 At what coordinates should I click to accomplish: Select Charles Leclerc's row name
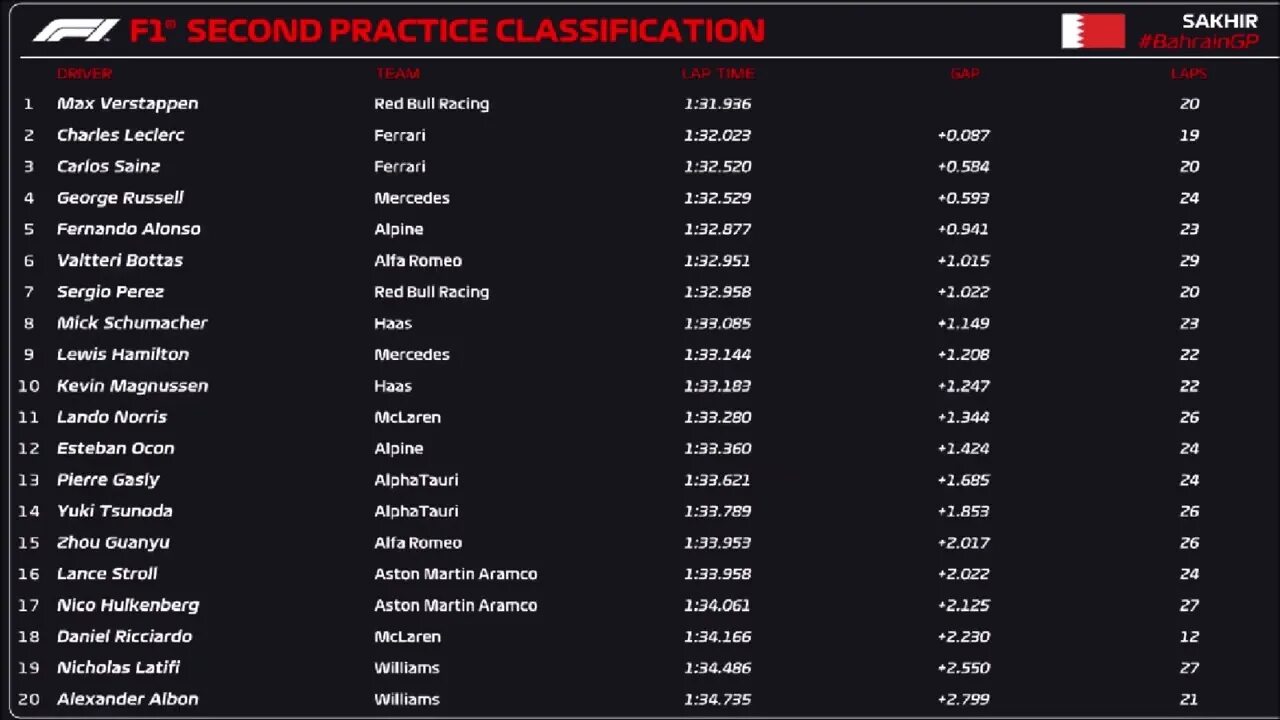(120, 135)
